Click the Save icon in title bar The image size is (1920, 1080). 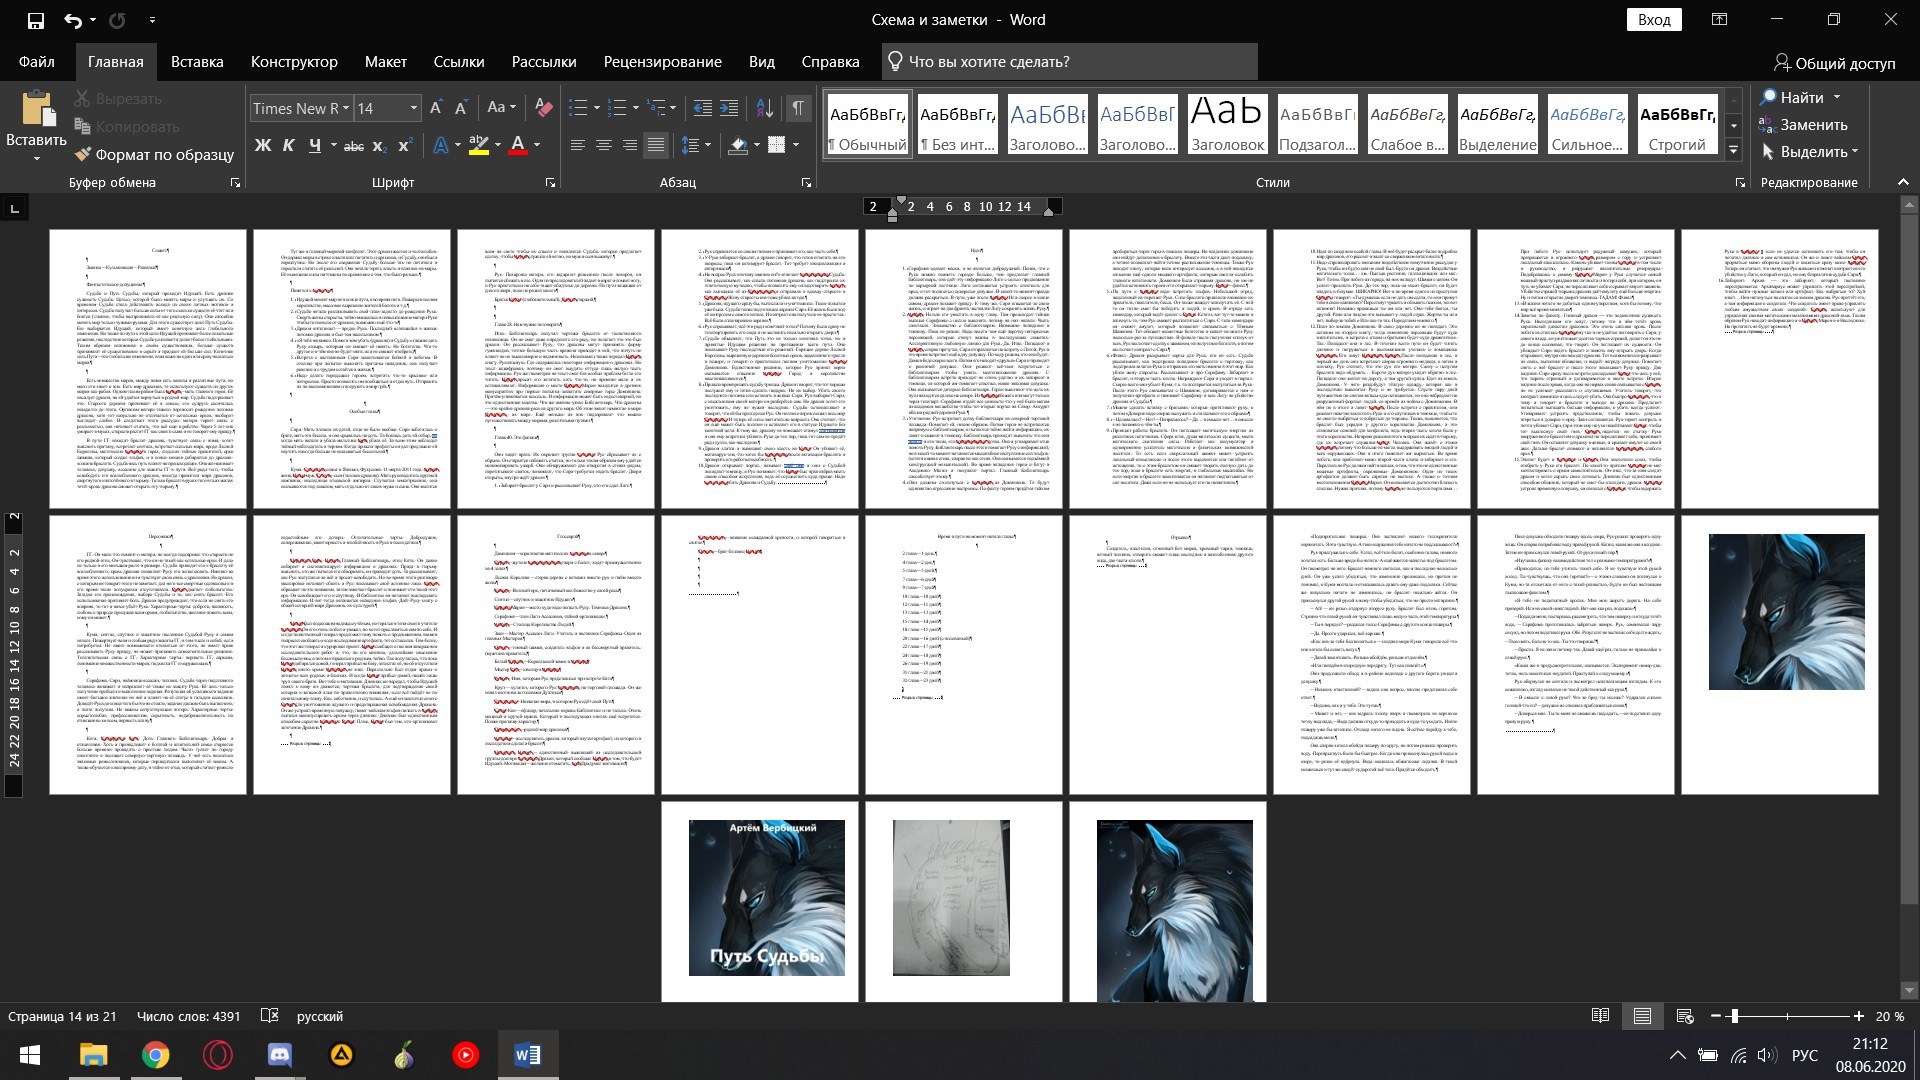35,20
